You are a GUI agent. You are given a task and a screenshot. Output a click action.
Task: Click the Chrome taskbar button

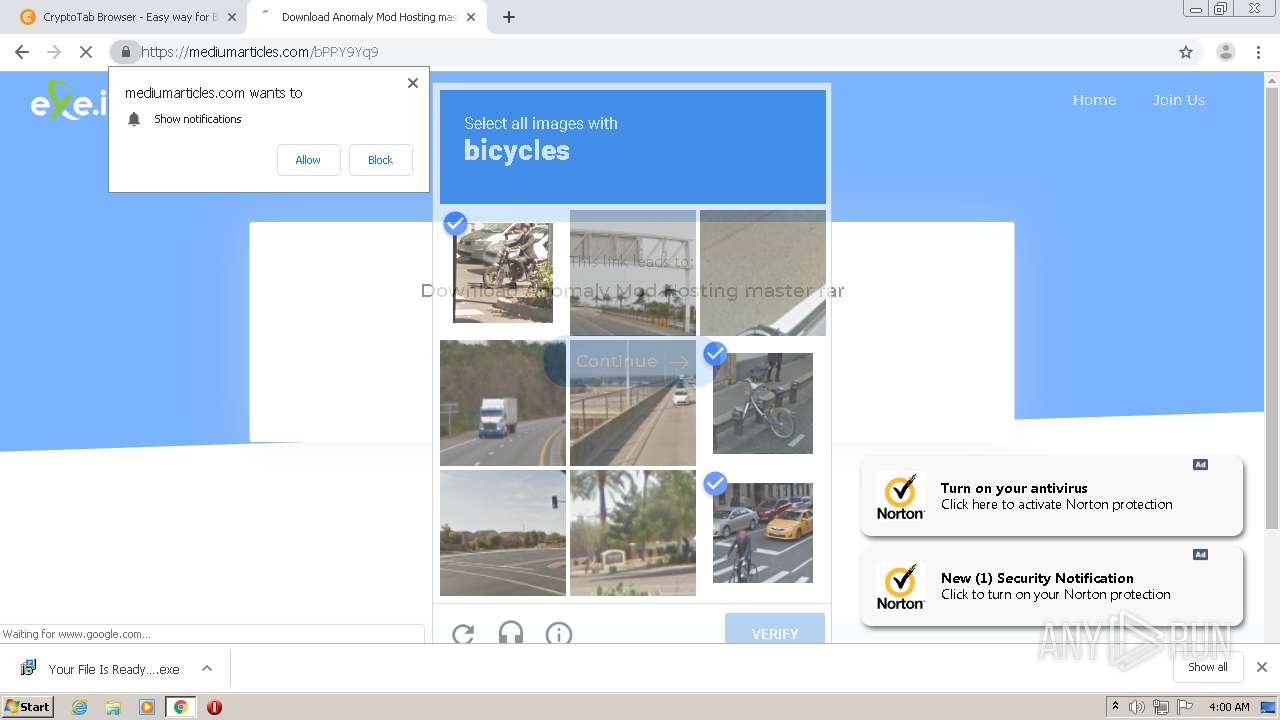click(x=180, y=707)
